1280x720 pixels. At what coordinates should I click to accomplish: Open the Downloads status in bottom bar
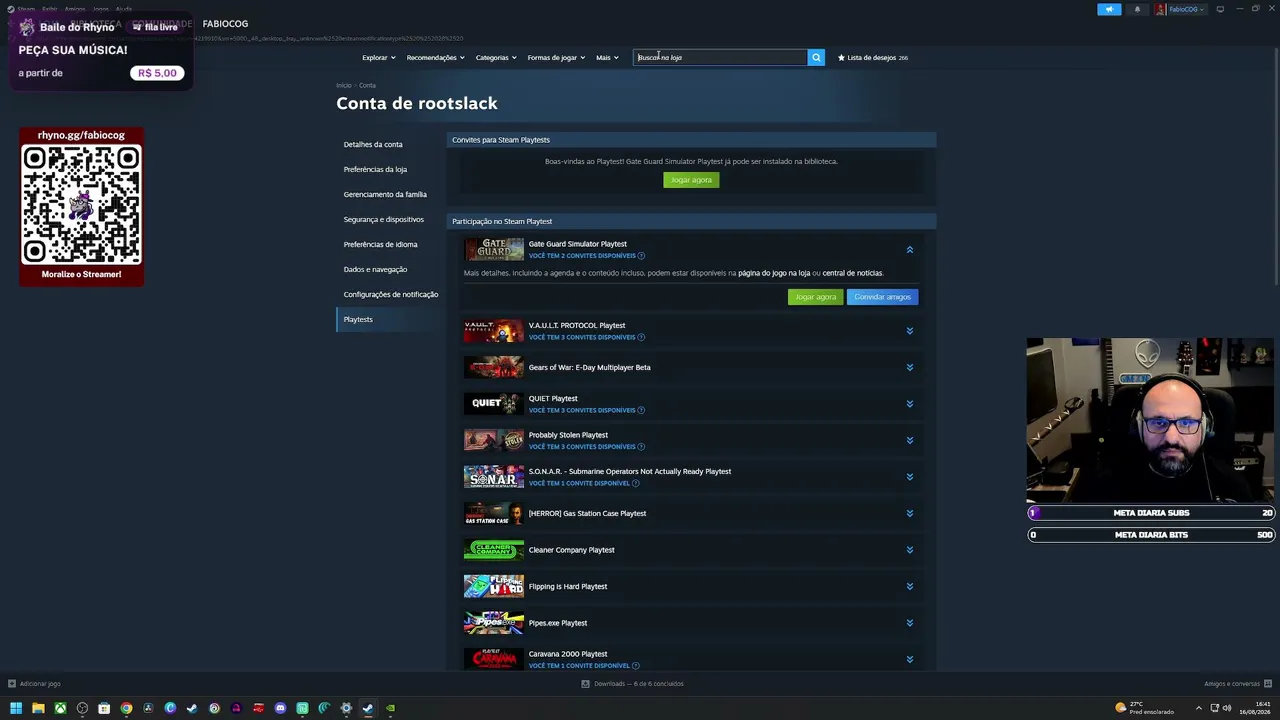[x=633, y=684]
